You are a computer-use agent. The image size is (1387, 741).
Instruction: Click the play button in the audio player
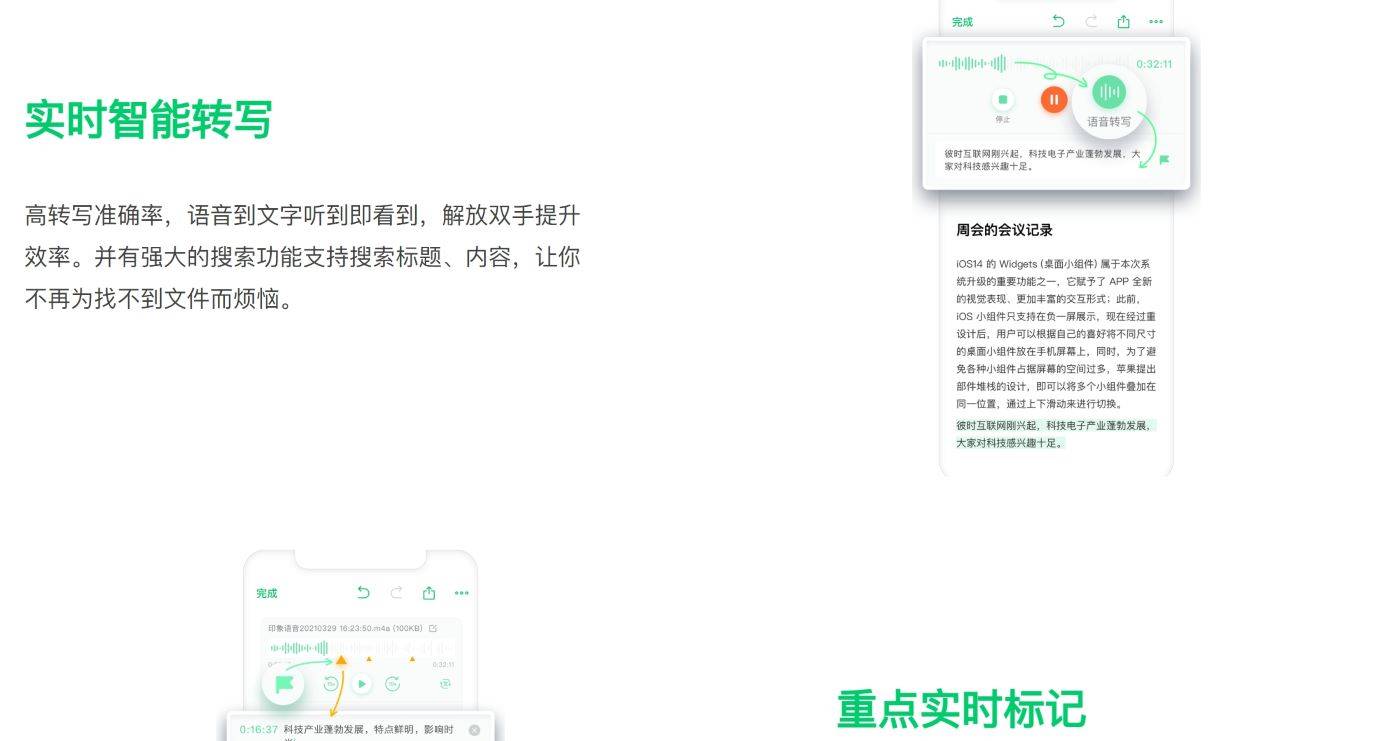(362, 684)
